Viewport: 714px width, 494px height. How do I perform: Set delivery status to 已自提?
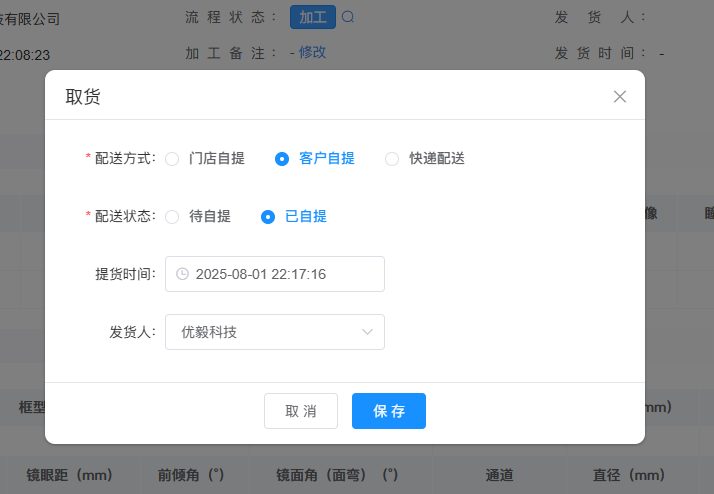[268, 216]
